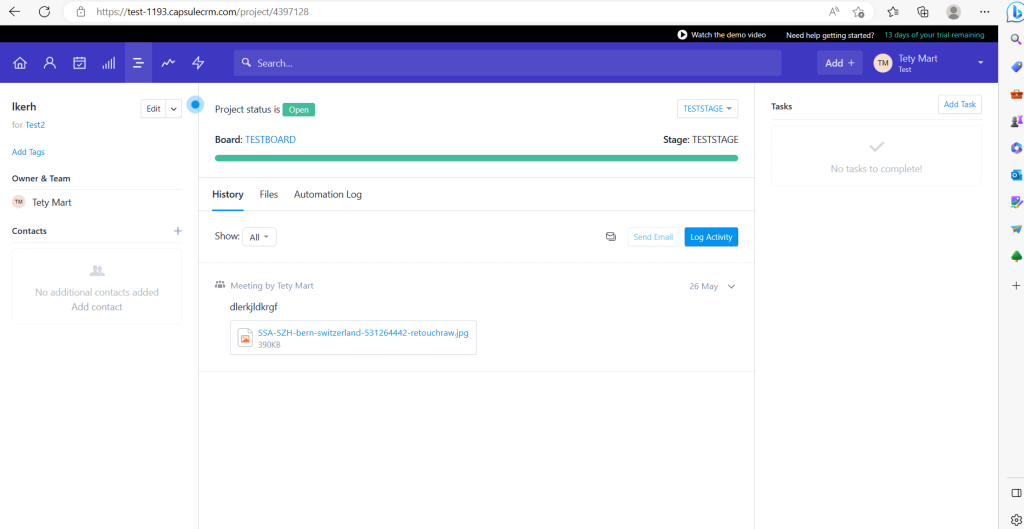This screenshot has width=1024, height=529.
Task: Click the image file icon of attachment
Action: coord(245,337)
